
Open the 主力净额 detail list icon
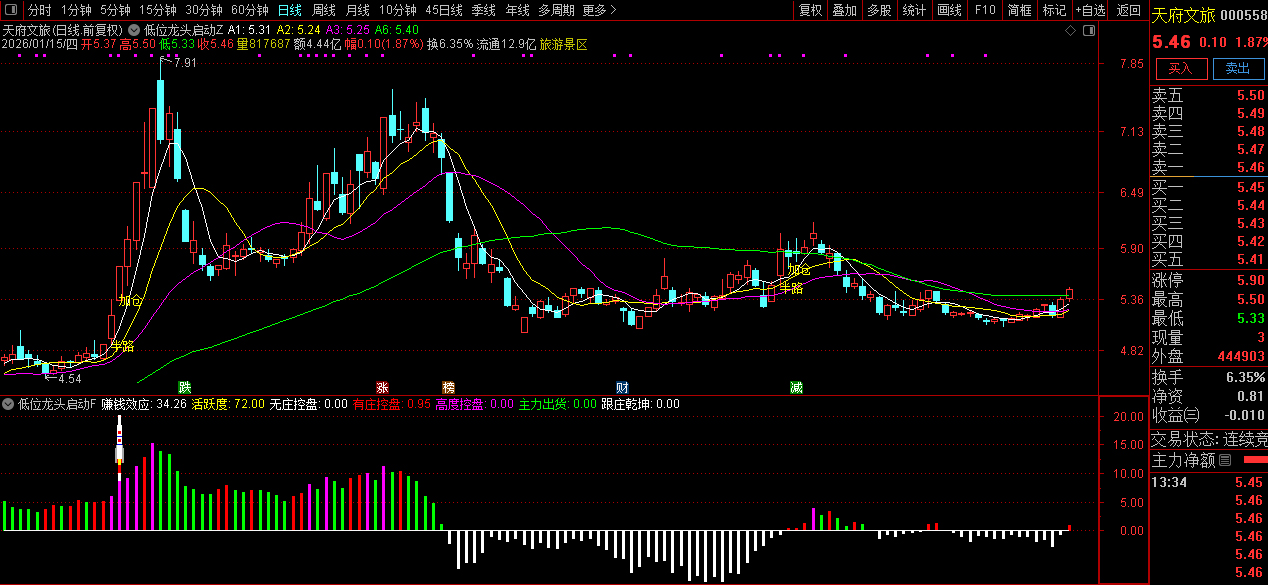(x=1225, y=461)
